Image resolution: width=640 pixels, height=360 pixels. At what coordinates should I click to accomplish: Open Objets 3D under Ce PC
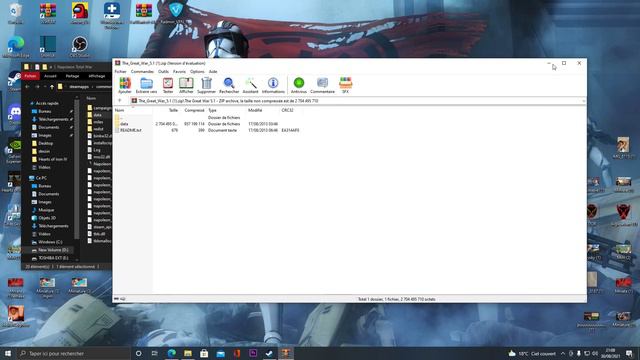[x=47, y=218]
